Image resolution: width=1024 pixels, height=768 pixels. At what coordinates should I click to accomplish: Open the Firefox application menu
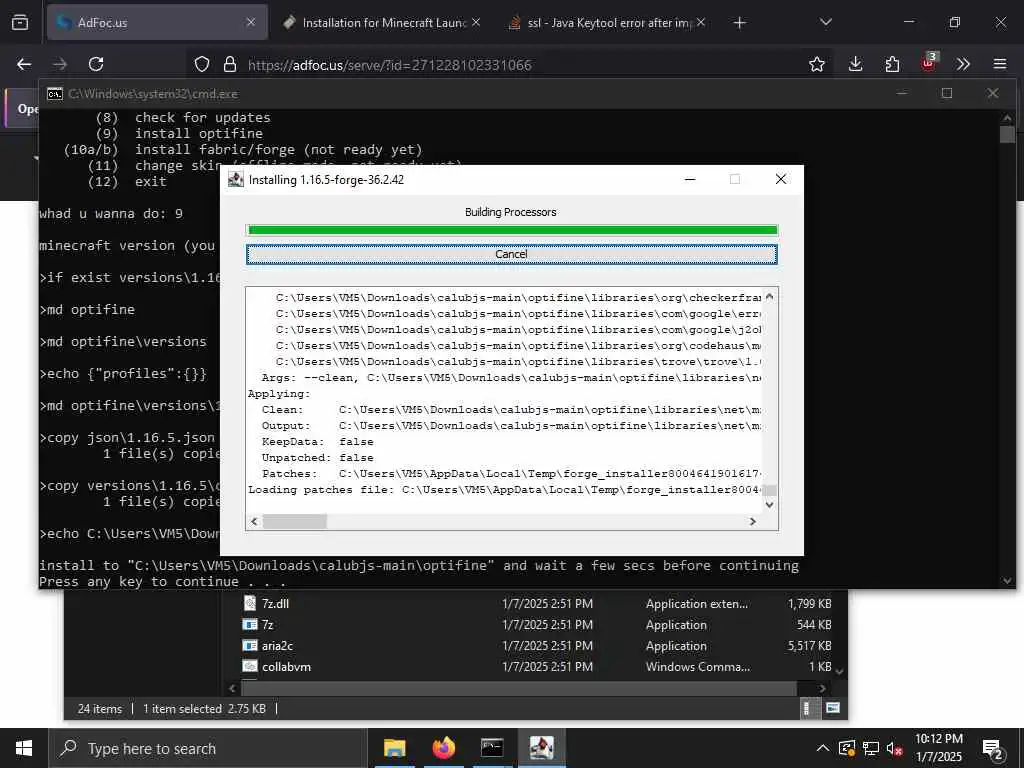pos(1000,64)
